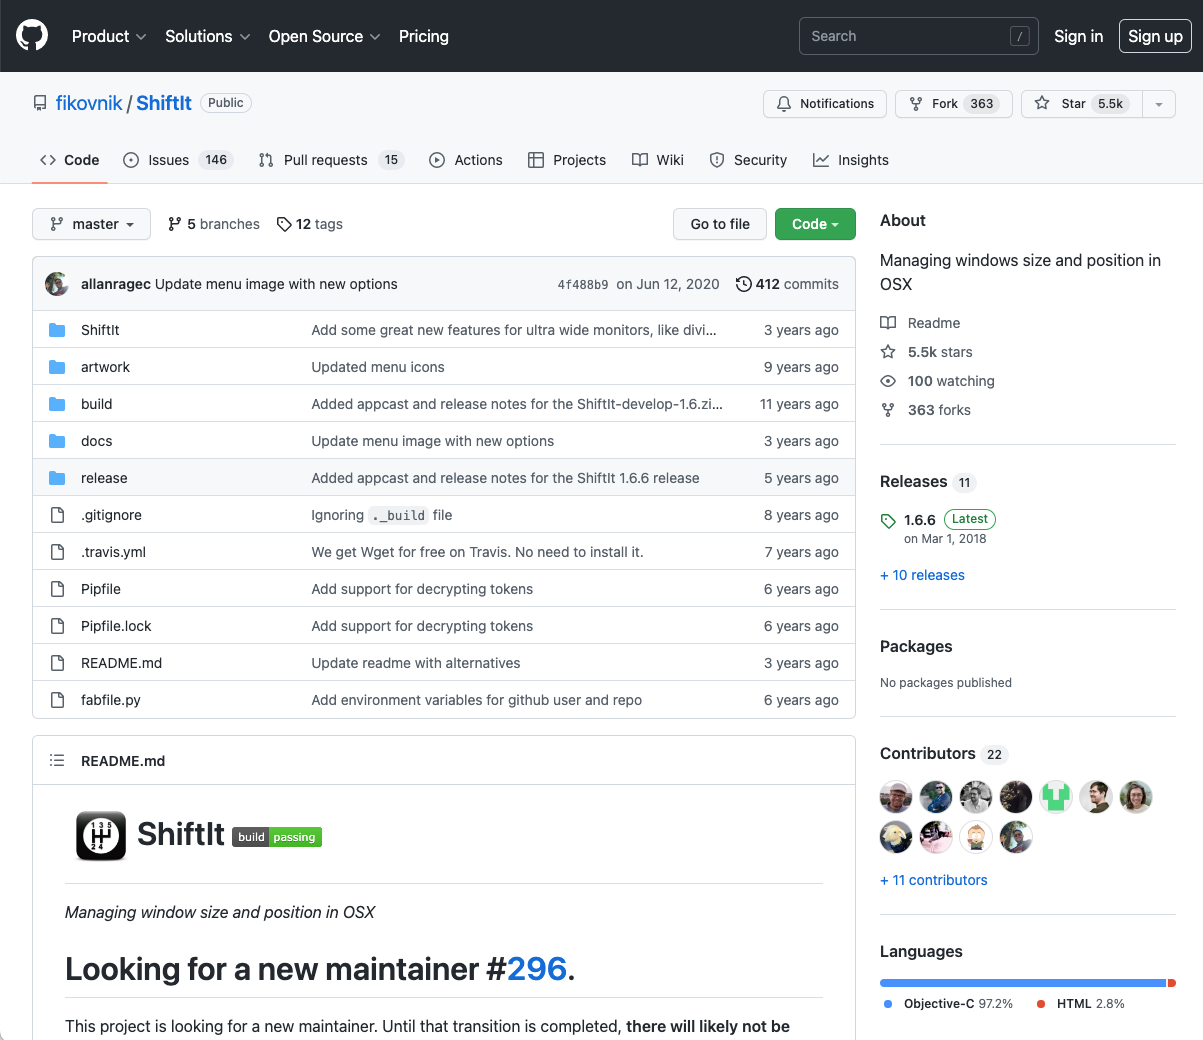
Task: Click the + 10 releases link
Action: click(922, 575)
